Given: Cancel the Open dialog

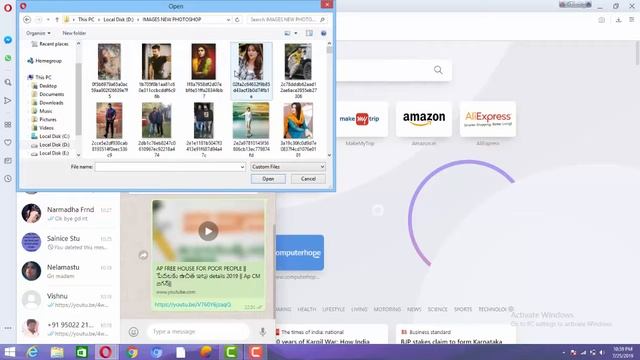Looking at the screenshot, I should tap(308, 179).
